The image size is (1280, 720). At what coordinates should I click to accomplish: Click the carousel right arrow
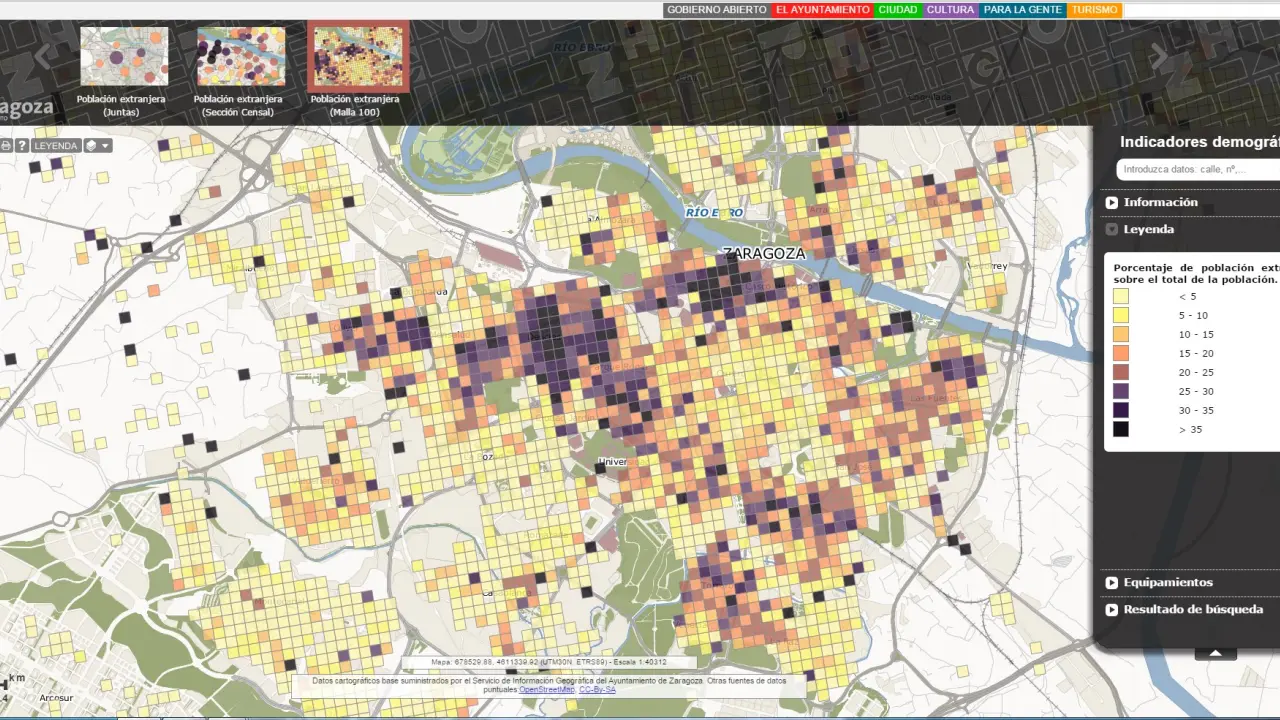1159,56
